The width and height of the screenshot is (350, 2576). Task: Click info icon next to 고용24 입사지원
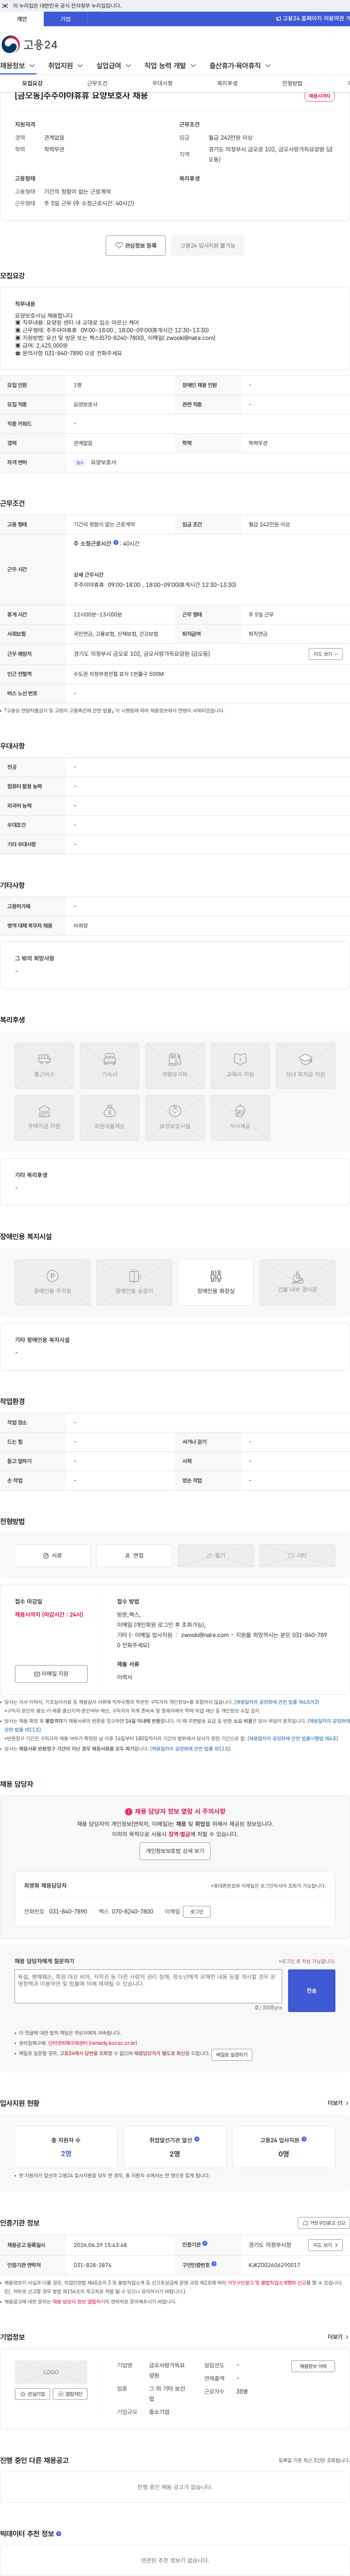point(304,2139)
